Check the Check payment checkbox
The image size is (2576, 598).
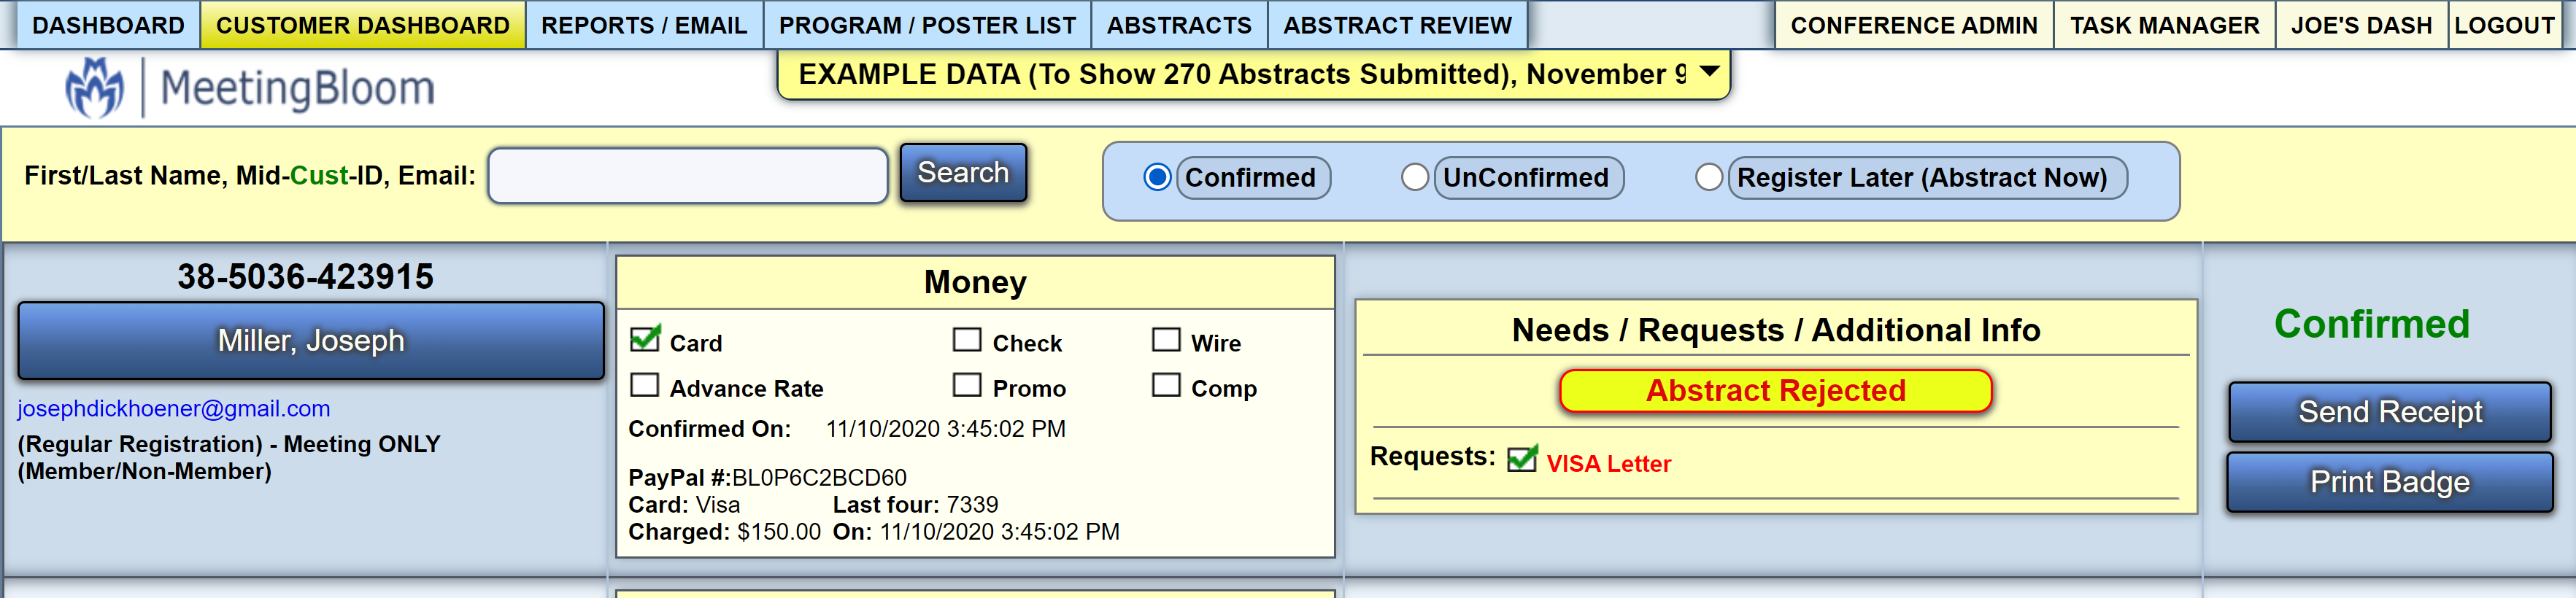click(966, 340)
